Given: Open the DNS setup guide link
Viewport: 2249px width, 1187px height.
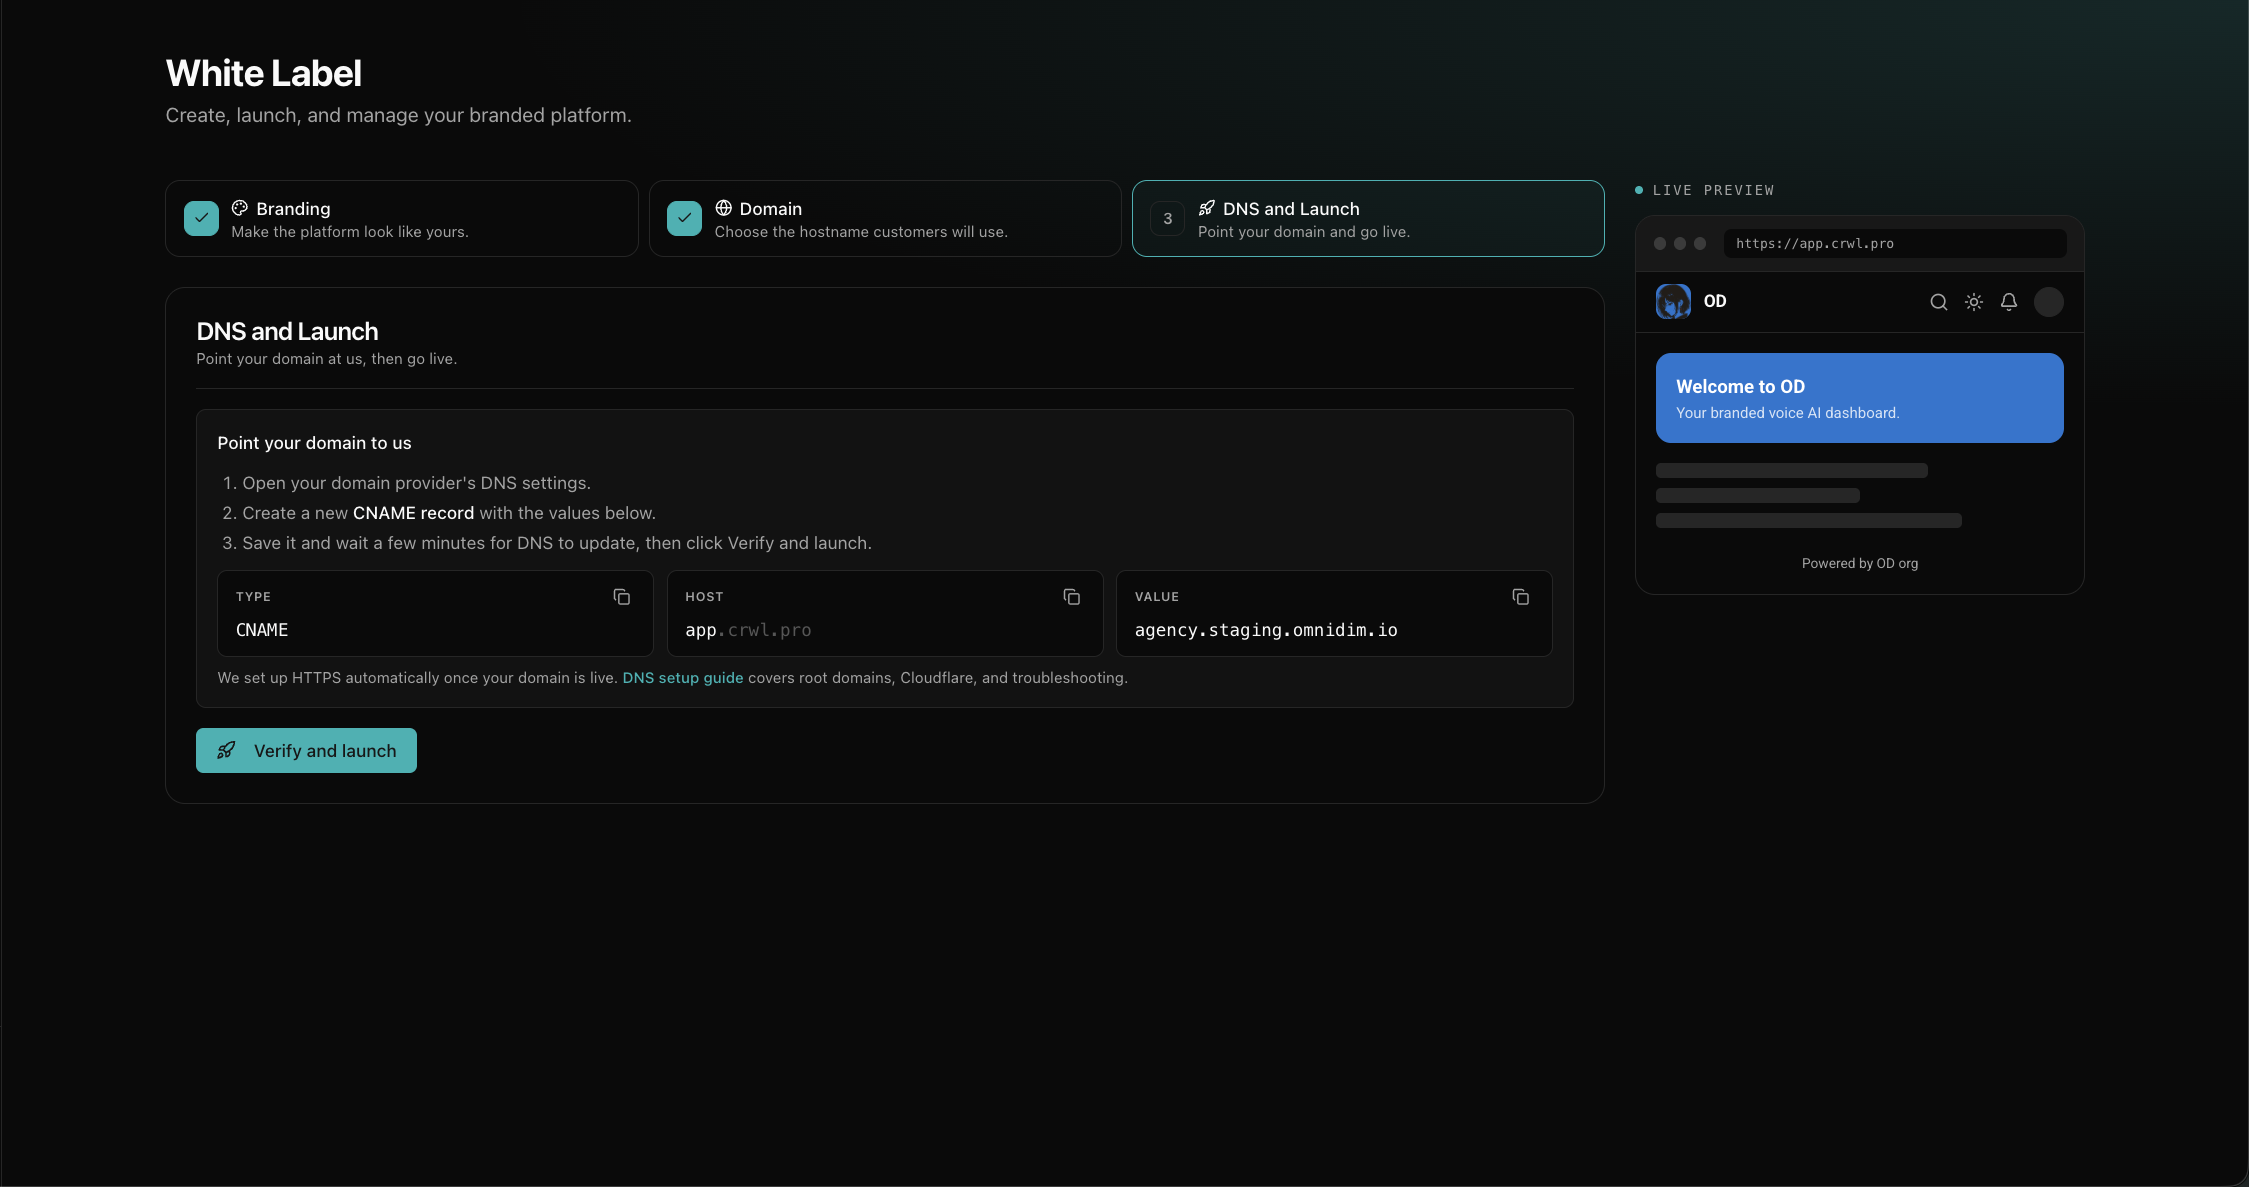Looking at the screenshot, I should click(x=683, y=678).
